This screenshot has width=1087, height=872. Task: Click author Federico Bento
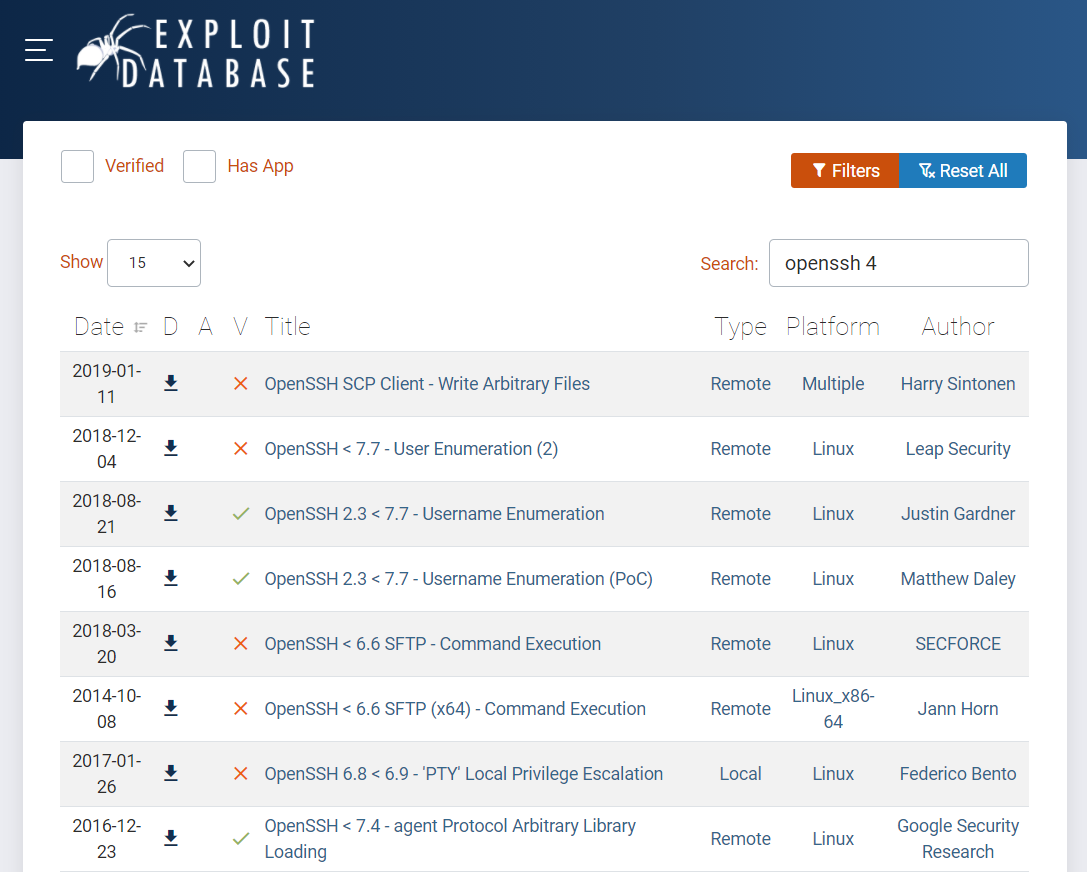(958, 774)
